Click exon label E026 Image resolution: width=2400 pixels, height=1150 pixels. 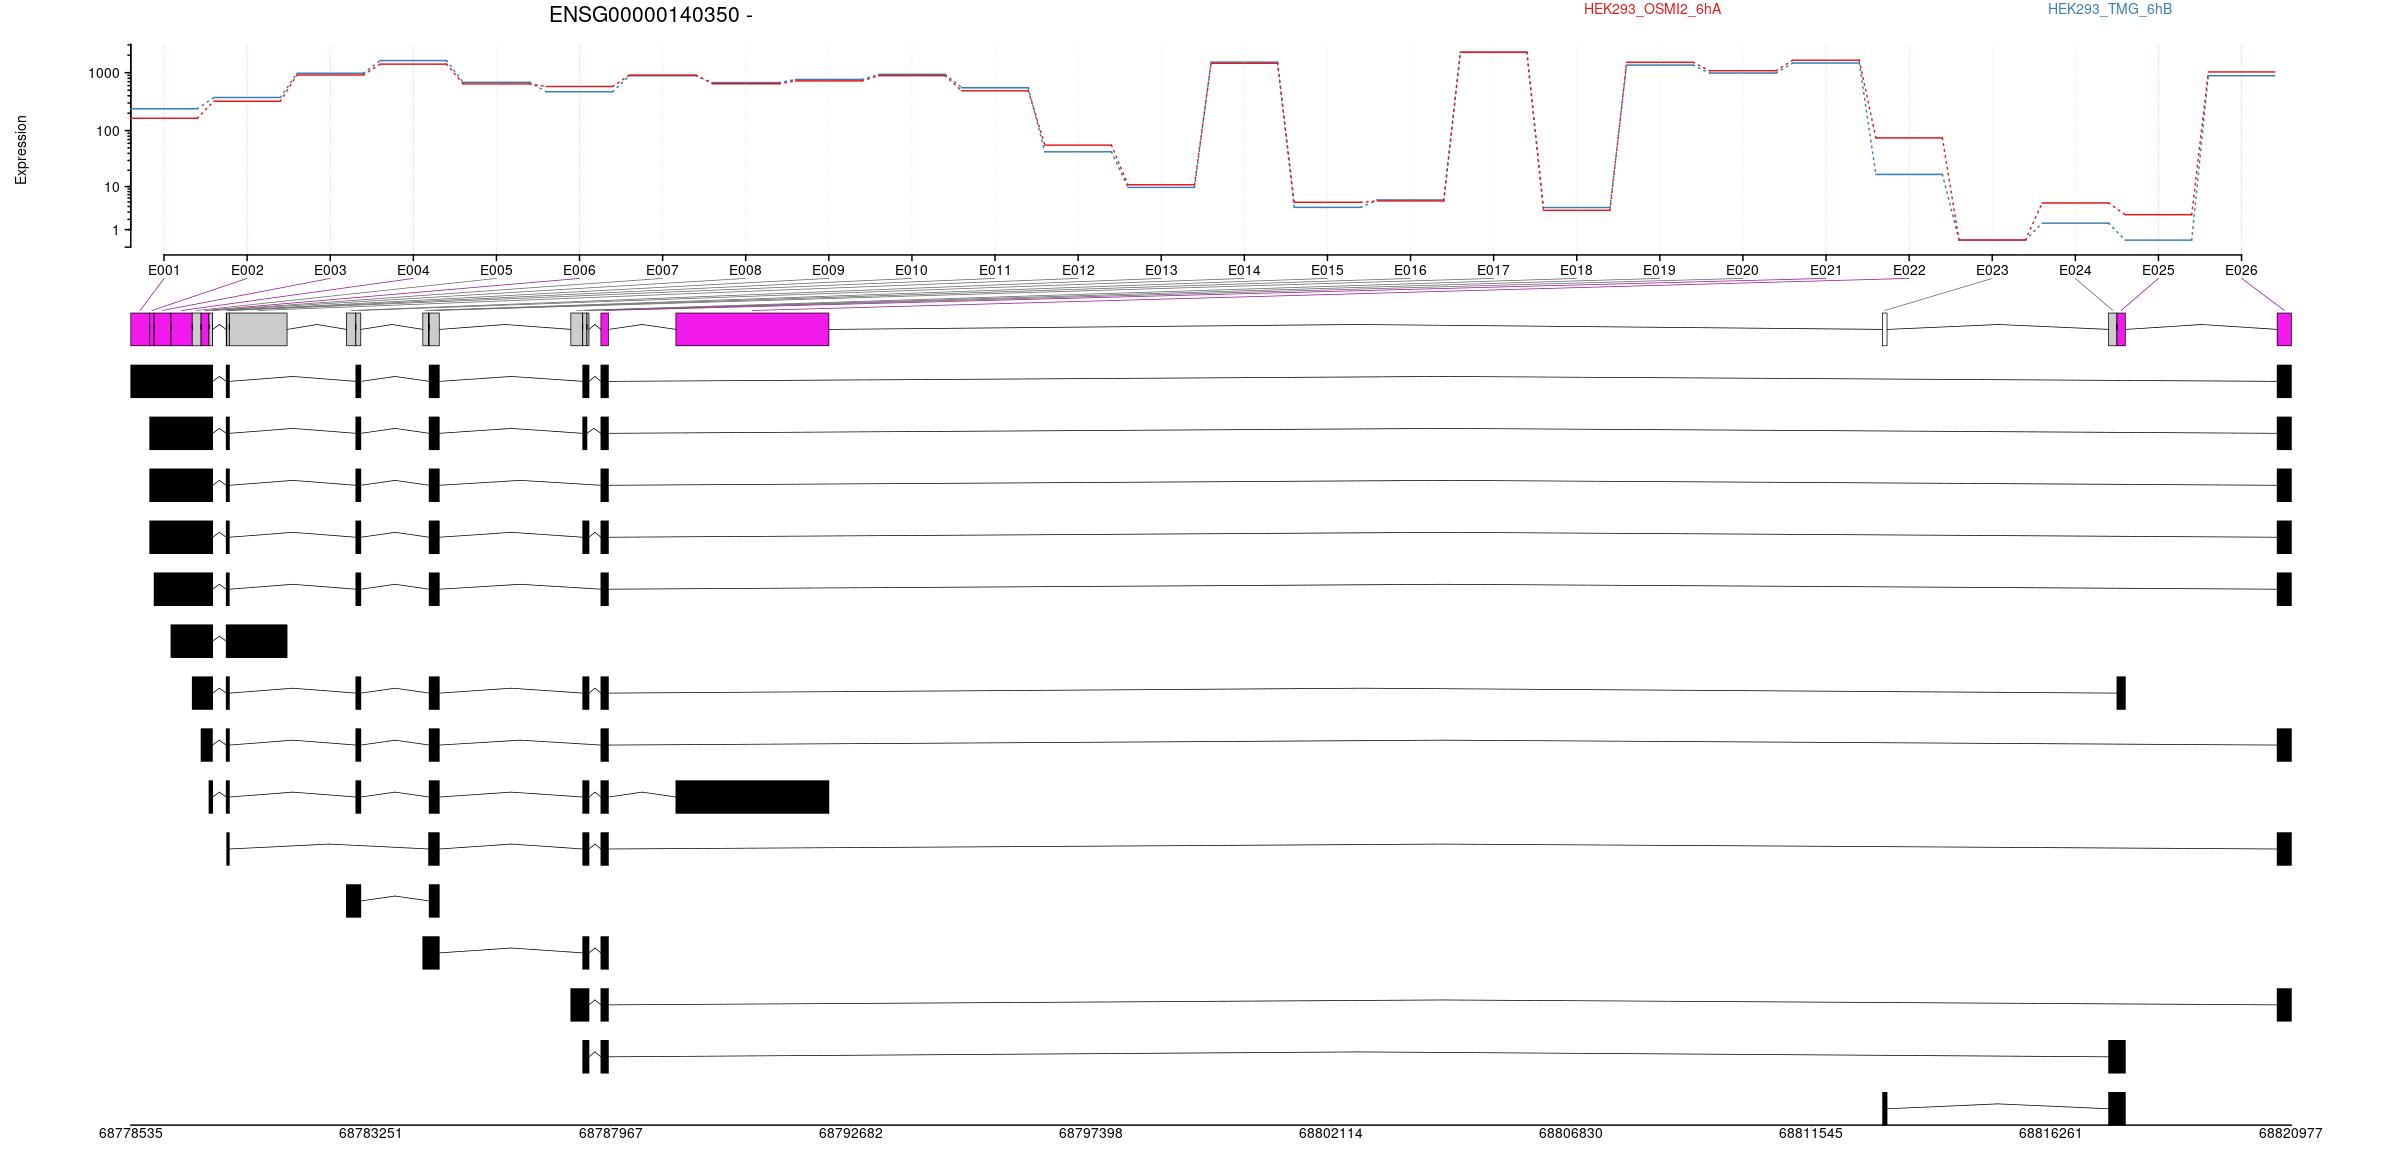click(2241, 270)
